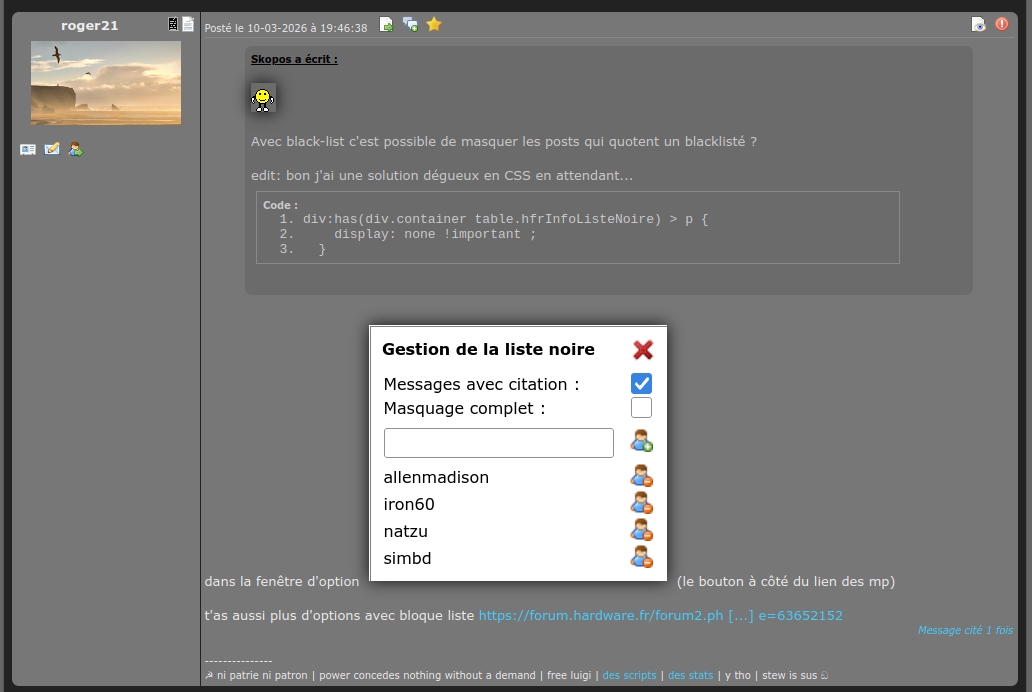
Task: Open the forum.hardware.fr bloque liste link
Action: tap(660, 616)
